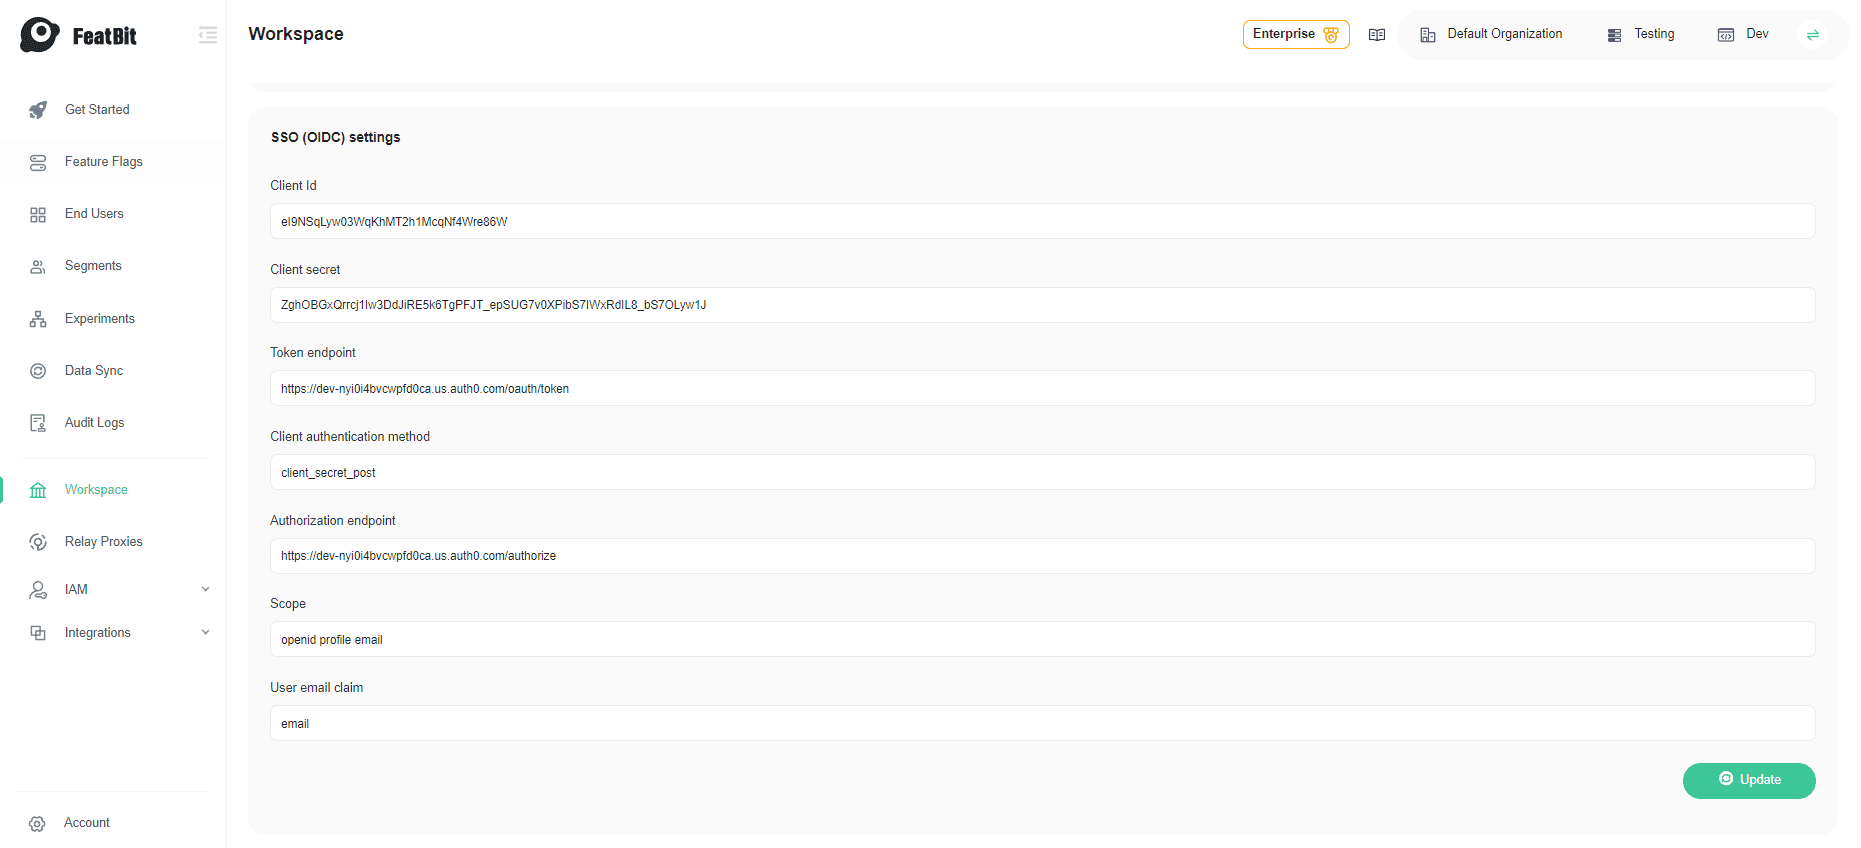Open the Default Organization selector
1861x848 pixels.
1492,34
